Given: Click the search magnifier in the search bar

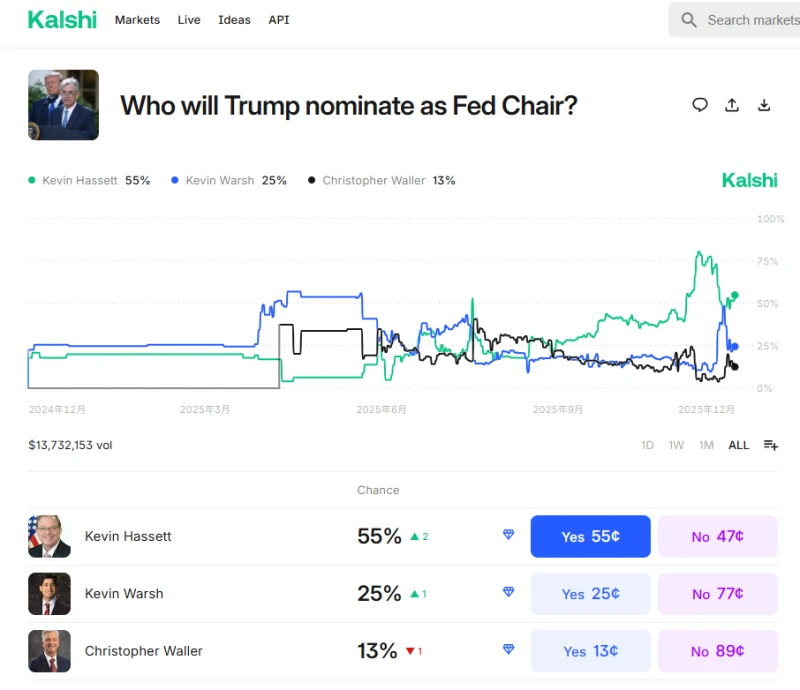Looking at the screenshot, I should (x=689, y=19).
